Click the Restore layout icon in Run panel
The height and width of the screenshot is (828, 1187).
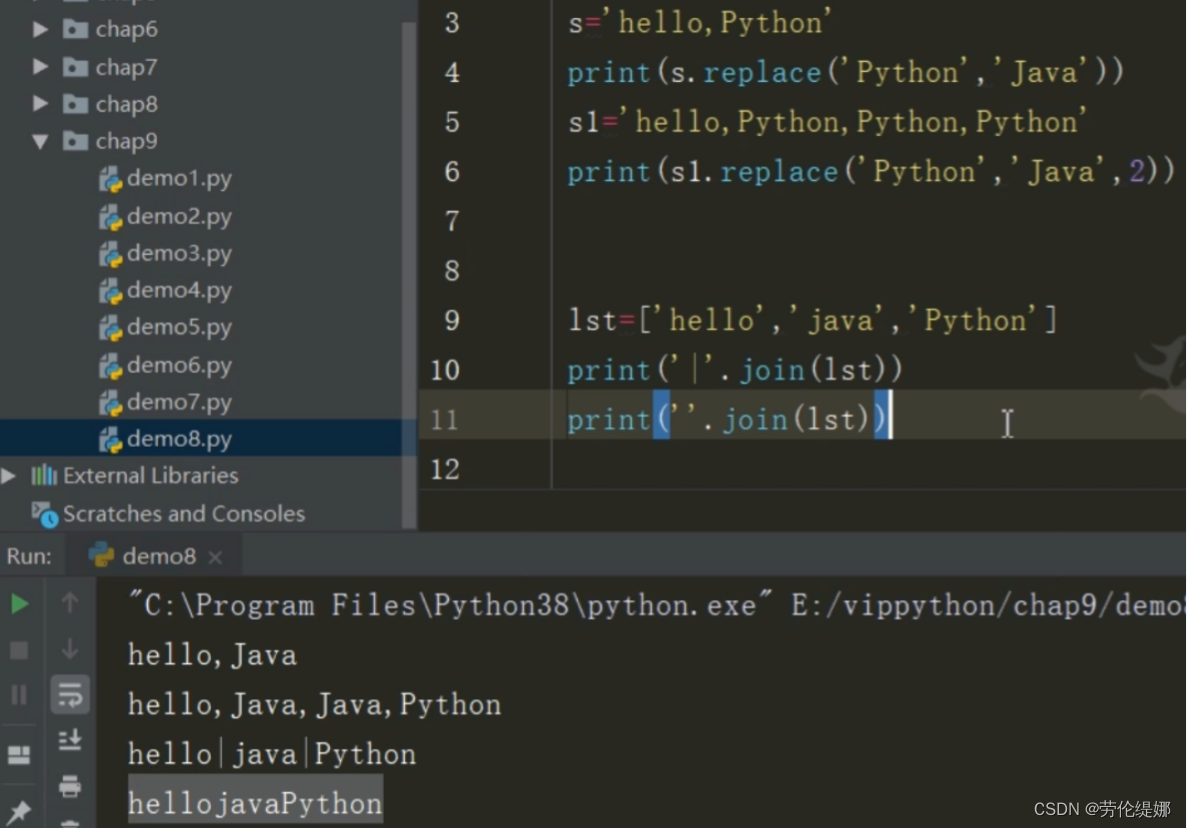(x=19, y=755)
